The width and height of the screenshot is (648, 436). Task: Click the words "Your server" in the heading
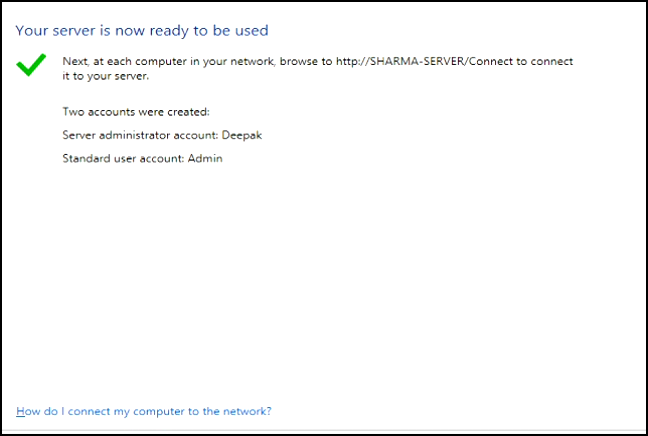pos(54,31)
